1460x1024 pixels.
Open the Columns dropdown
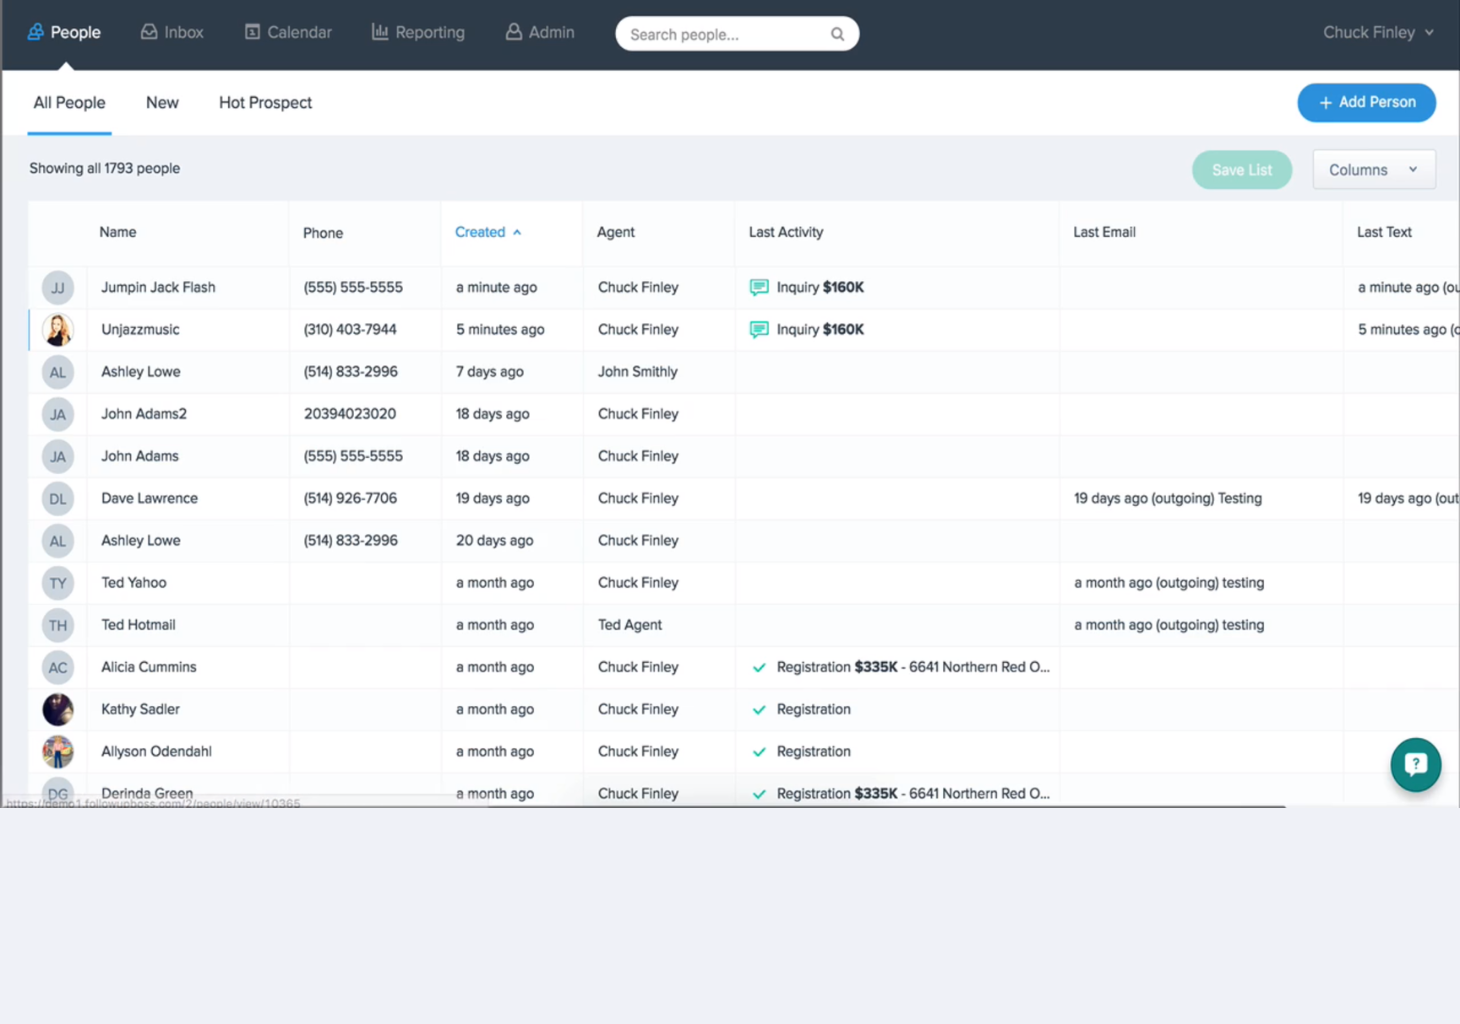click(1372, 169)
